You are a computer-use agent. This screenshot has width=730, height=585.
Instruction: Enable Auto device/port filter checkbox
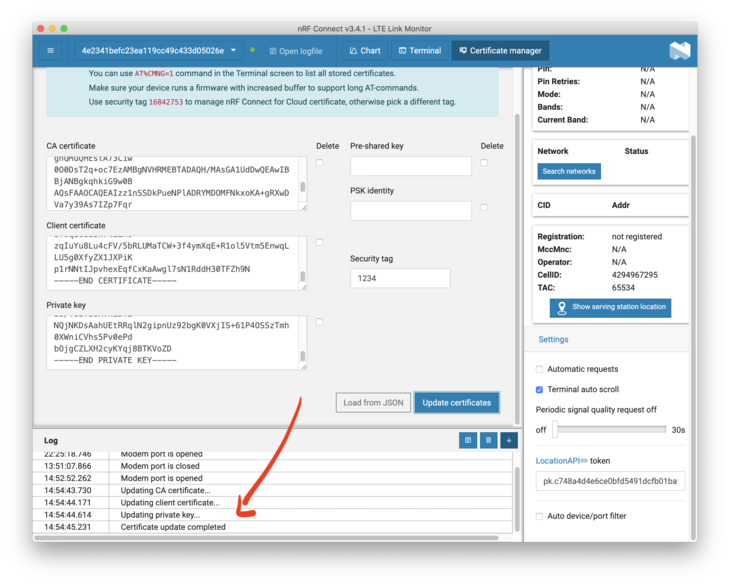540,516
